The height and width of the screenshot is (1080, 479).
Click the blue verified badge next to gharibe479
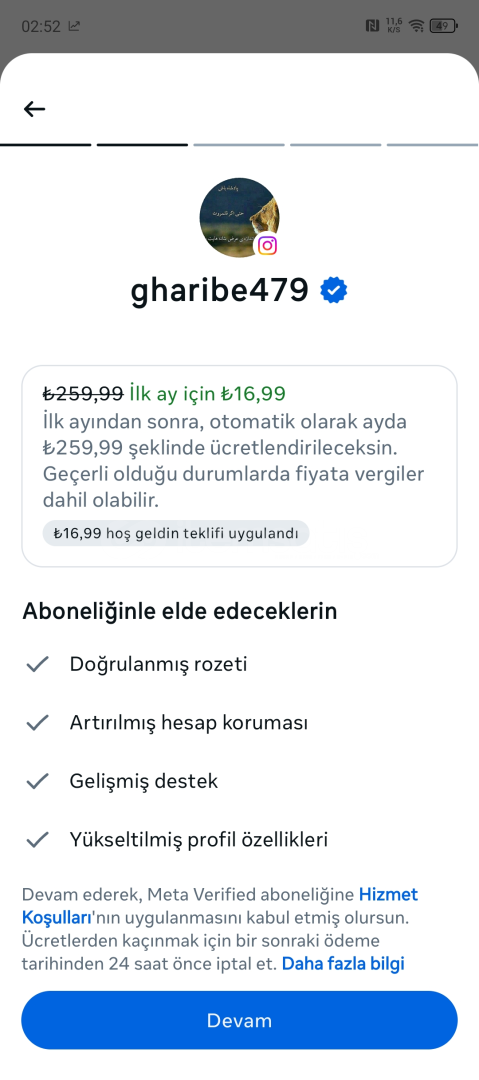334,291
